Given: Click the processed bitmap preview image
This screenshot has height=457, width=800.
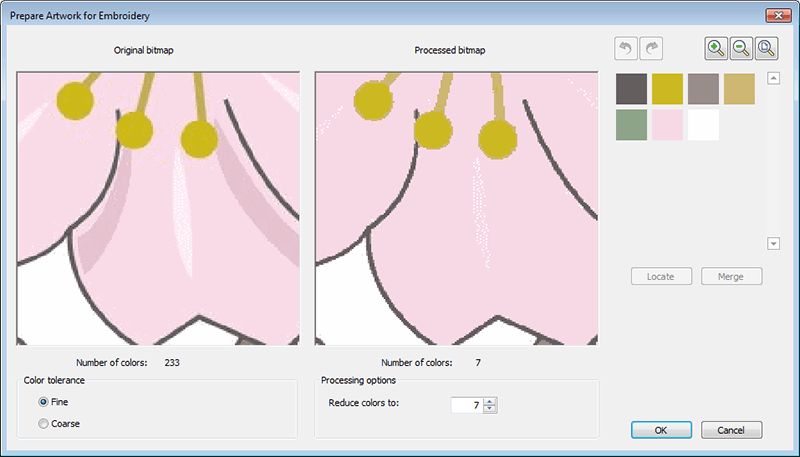Looking at the screenshot, I should click(x=456, y=208).
